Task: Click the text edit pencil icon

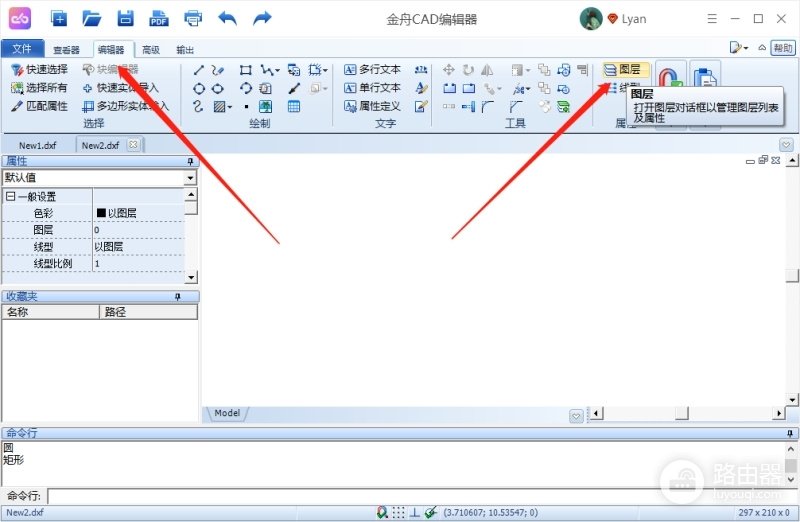Action: 421,106
